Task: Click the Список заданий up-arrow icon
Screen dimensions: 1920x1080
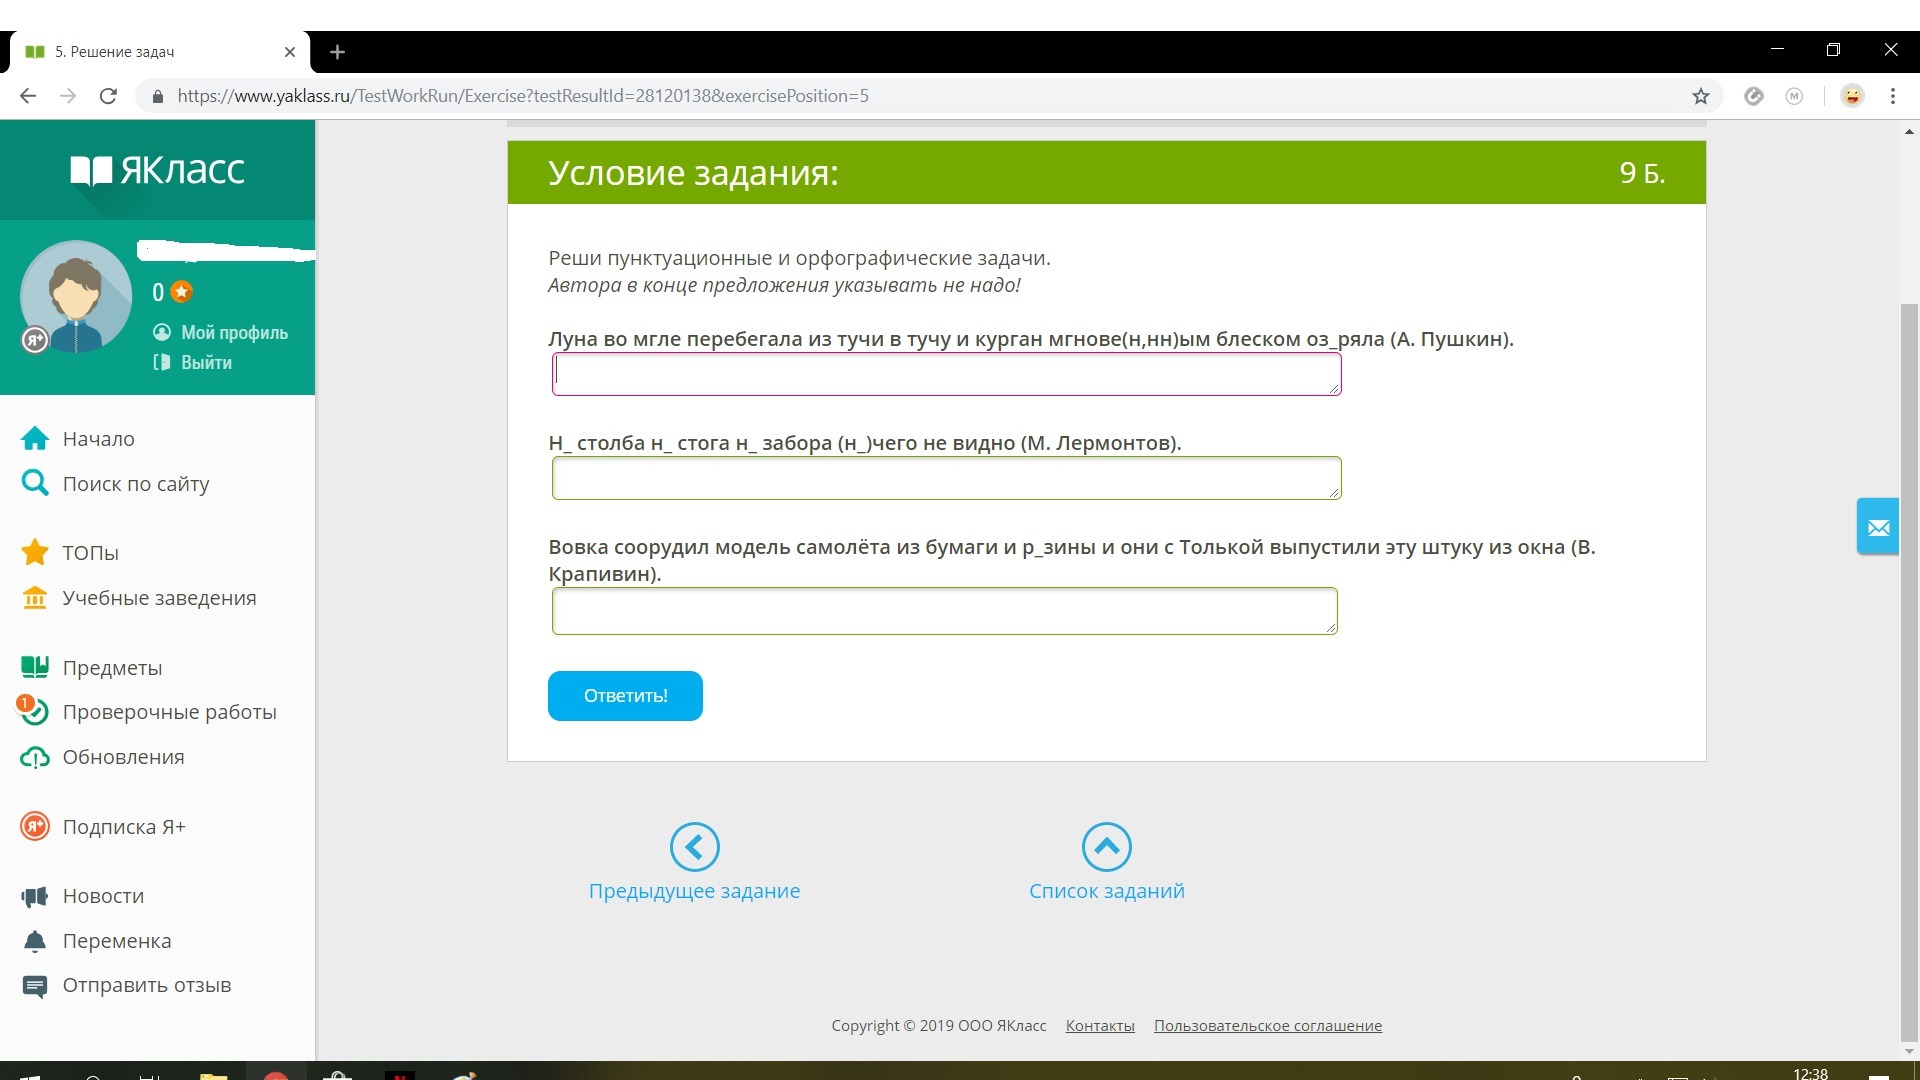Action: (x=1106, y=847)
